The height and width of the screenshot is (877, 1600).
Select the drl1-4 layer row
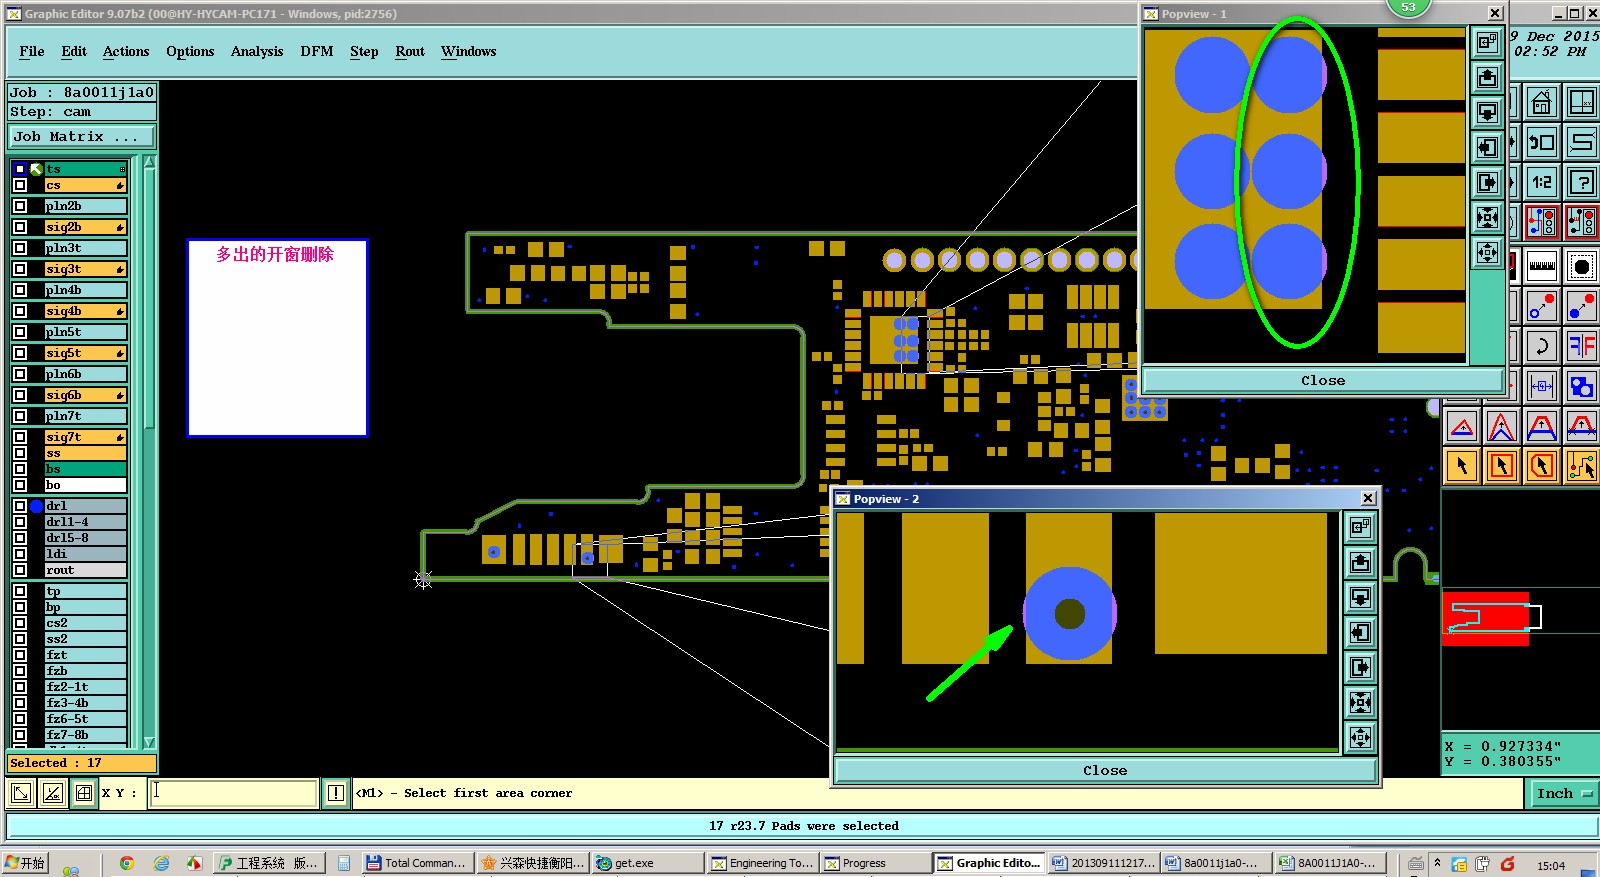pos(85,522)
